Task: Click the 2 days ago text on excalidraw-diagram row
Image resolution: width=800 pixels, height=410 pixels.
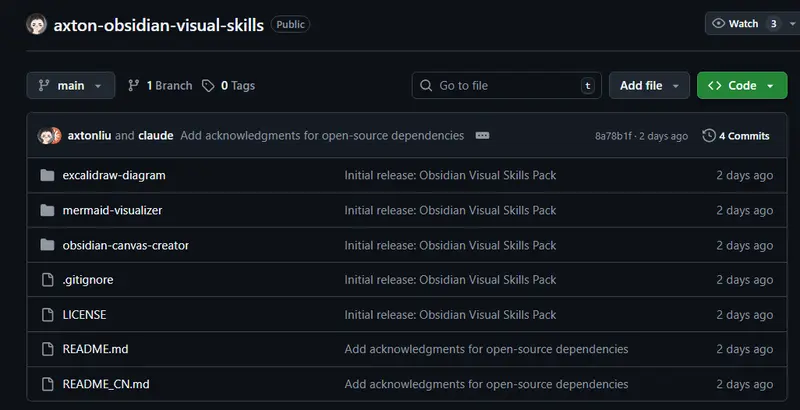Action: (x=744, y=175)
